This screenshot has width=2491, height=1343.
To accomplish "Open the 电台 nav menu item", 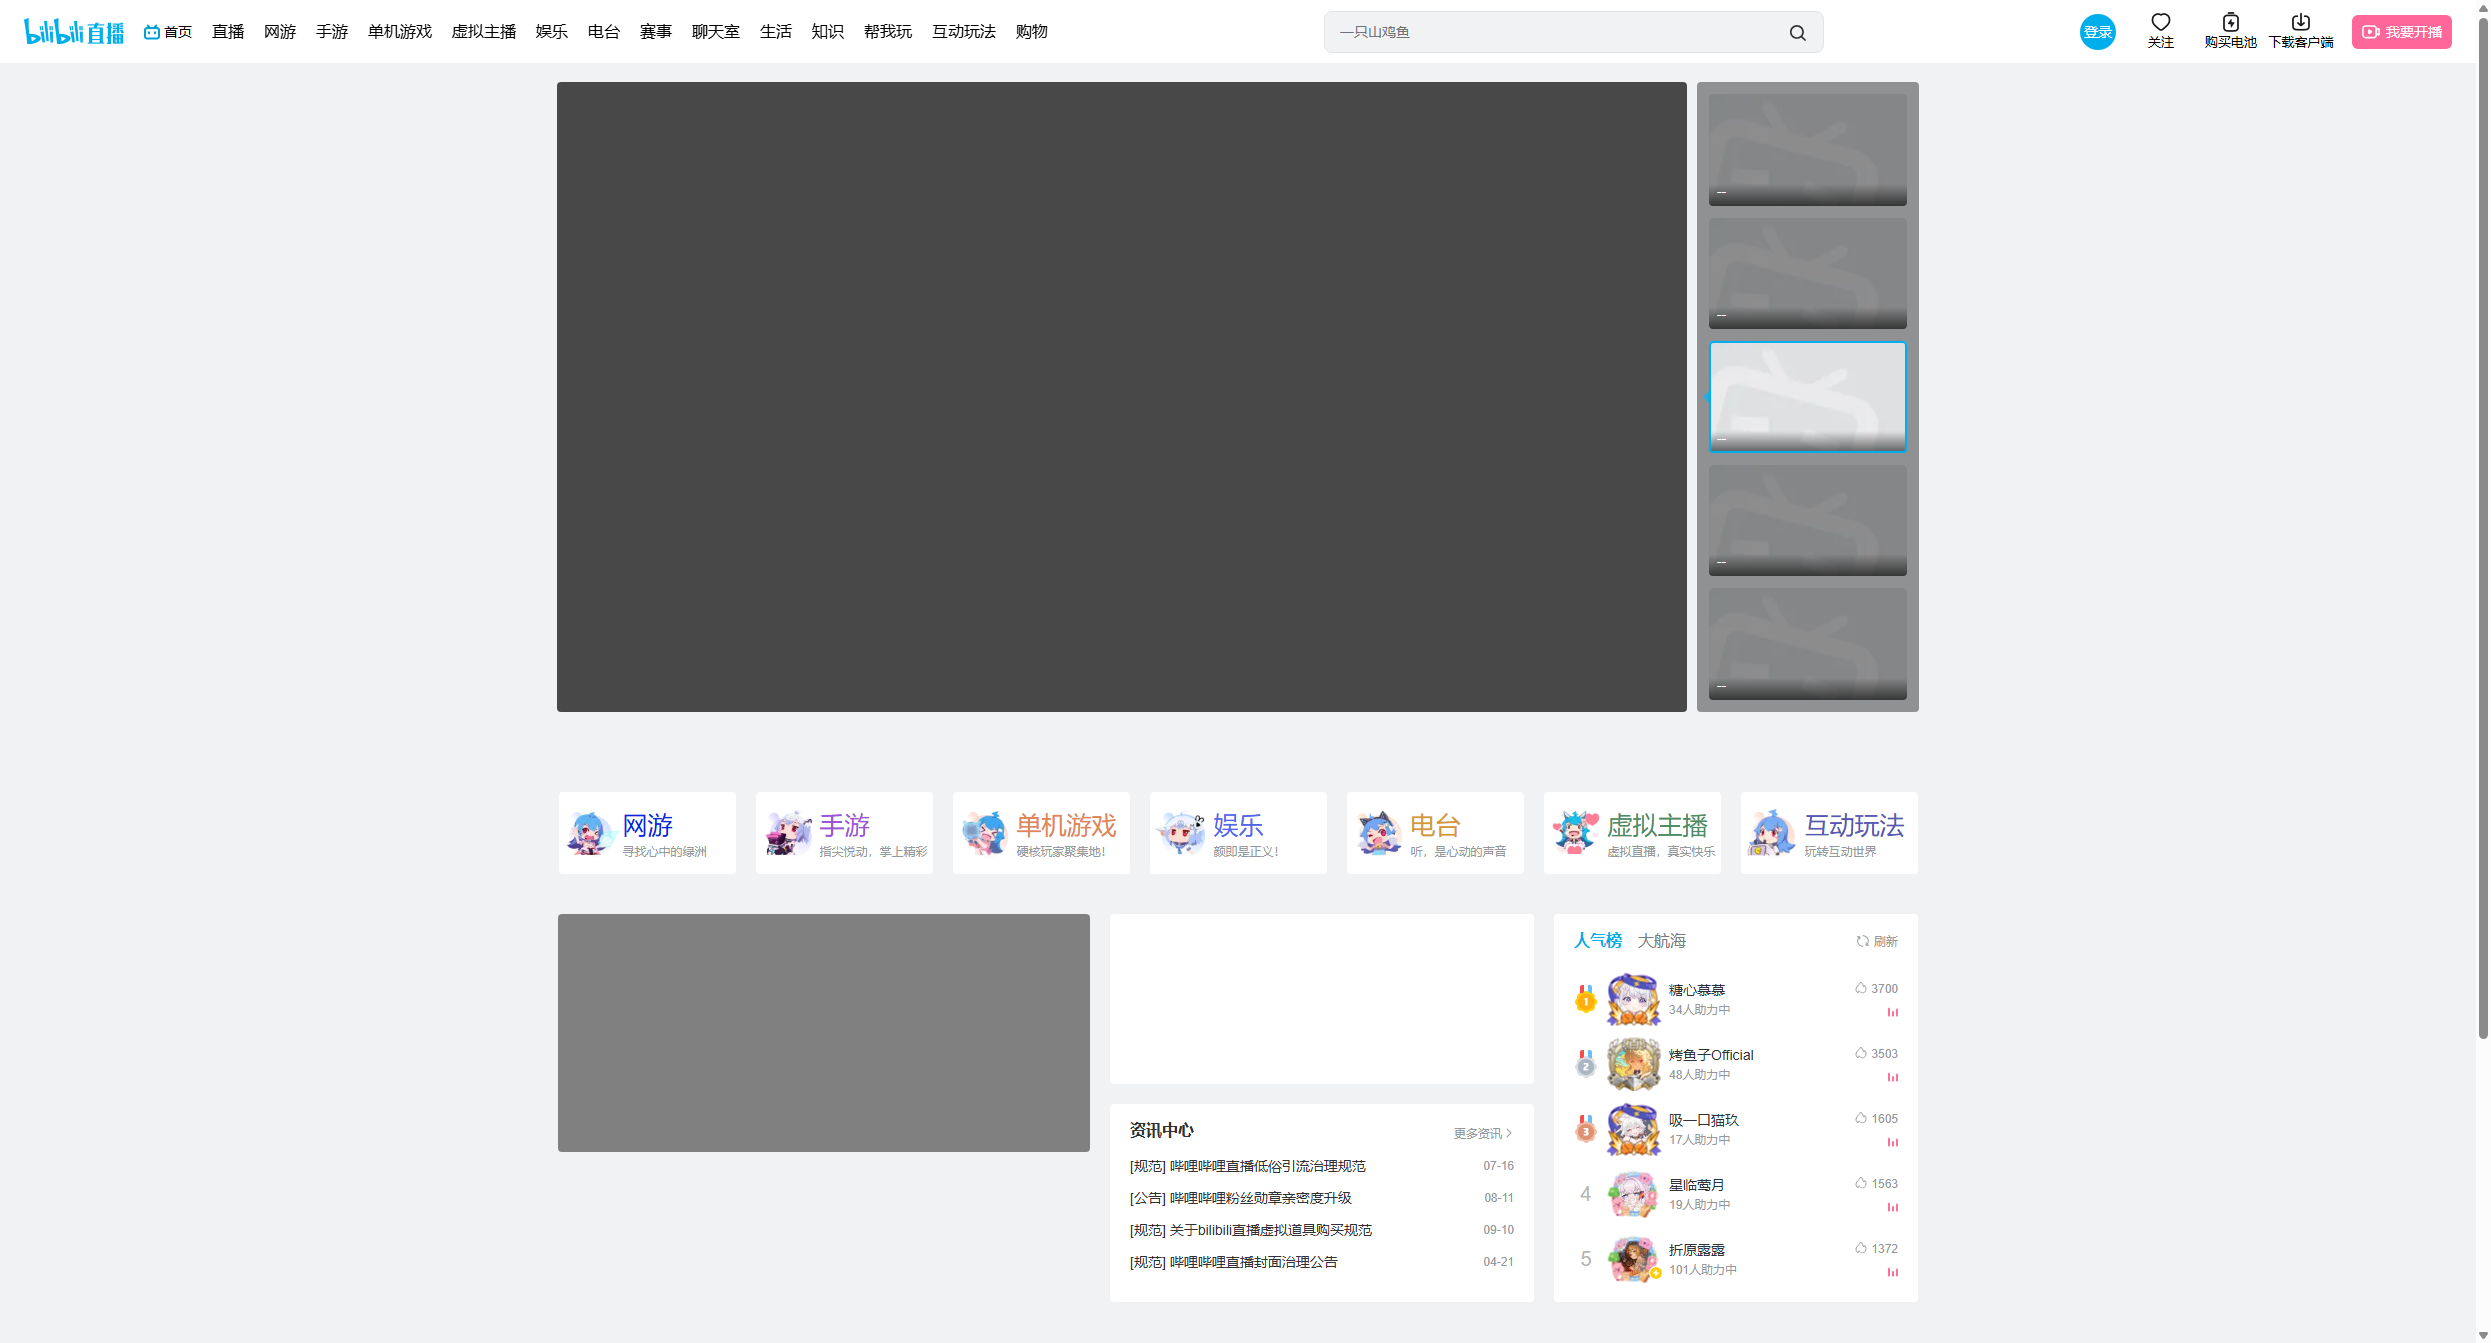I will (604, 32).
